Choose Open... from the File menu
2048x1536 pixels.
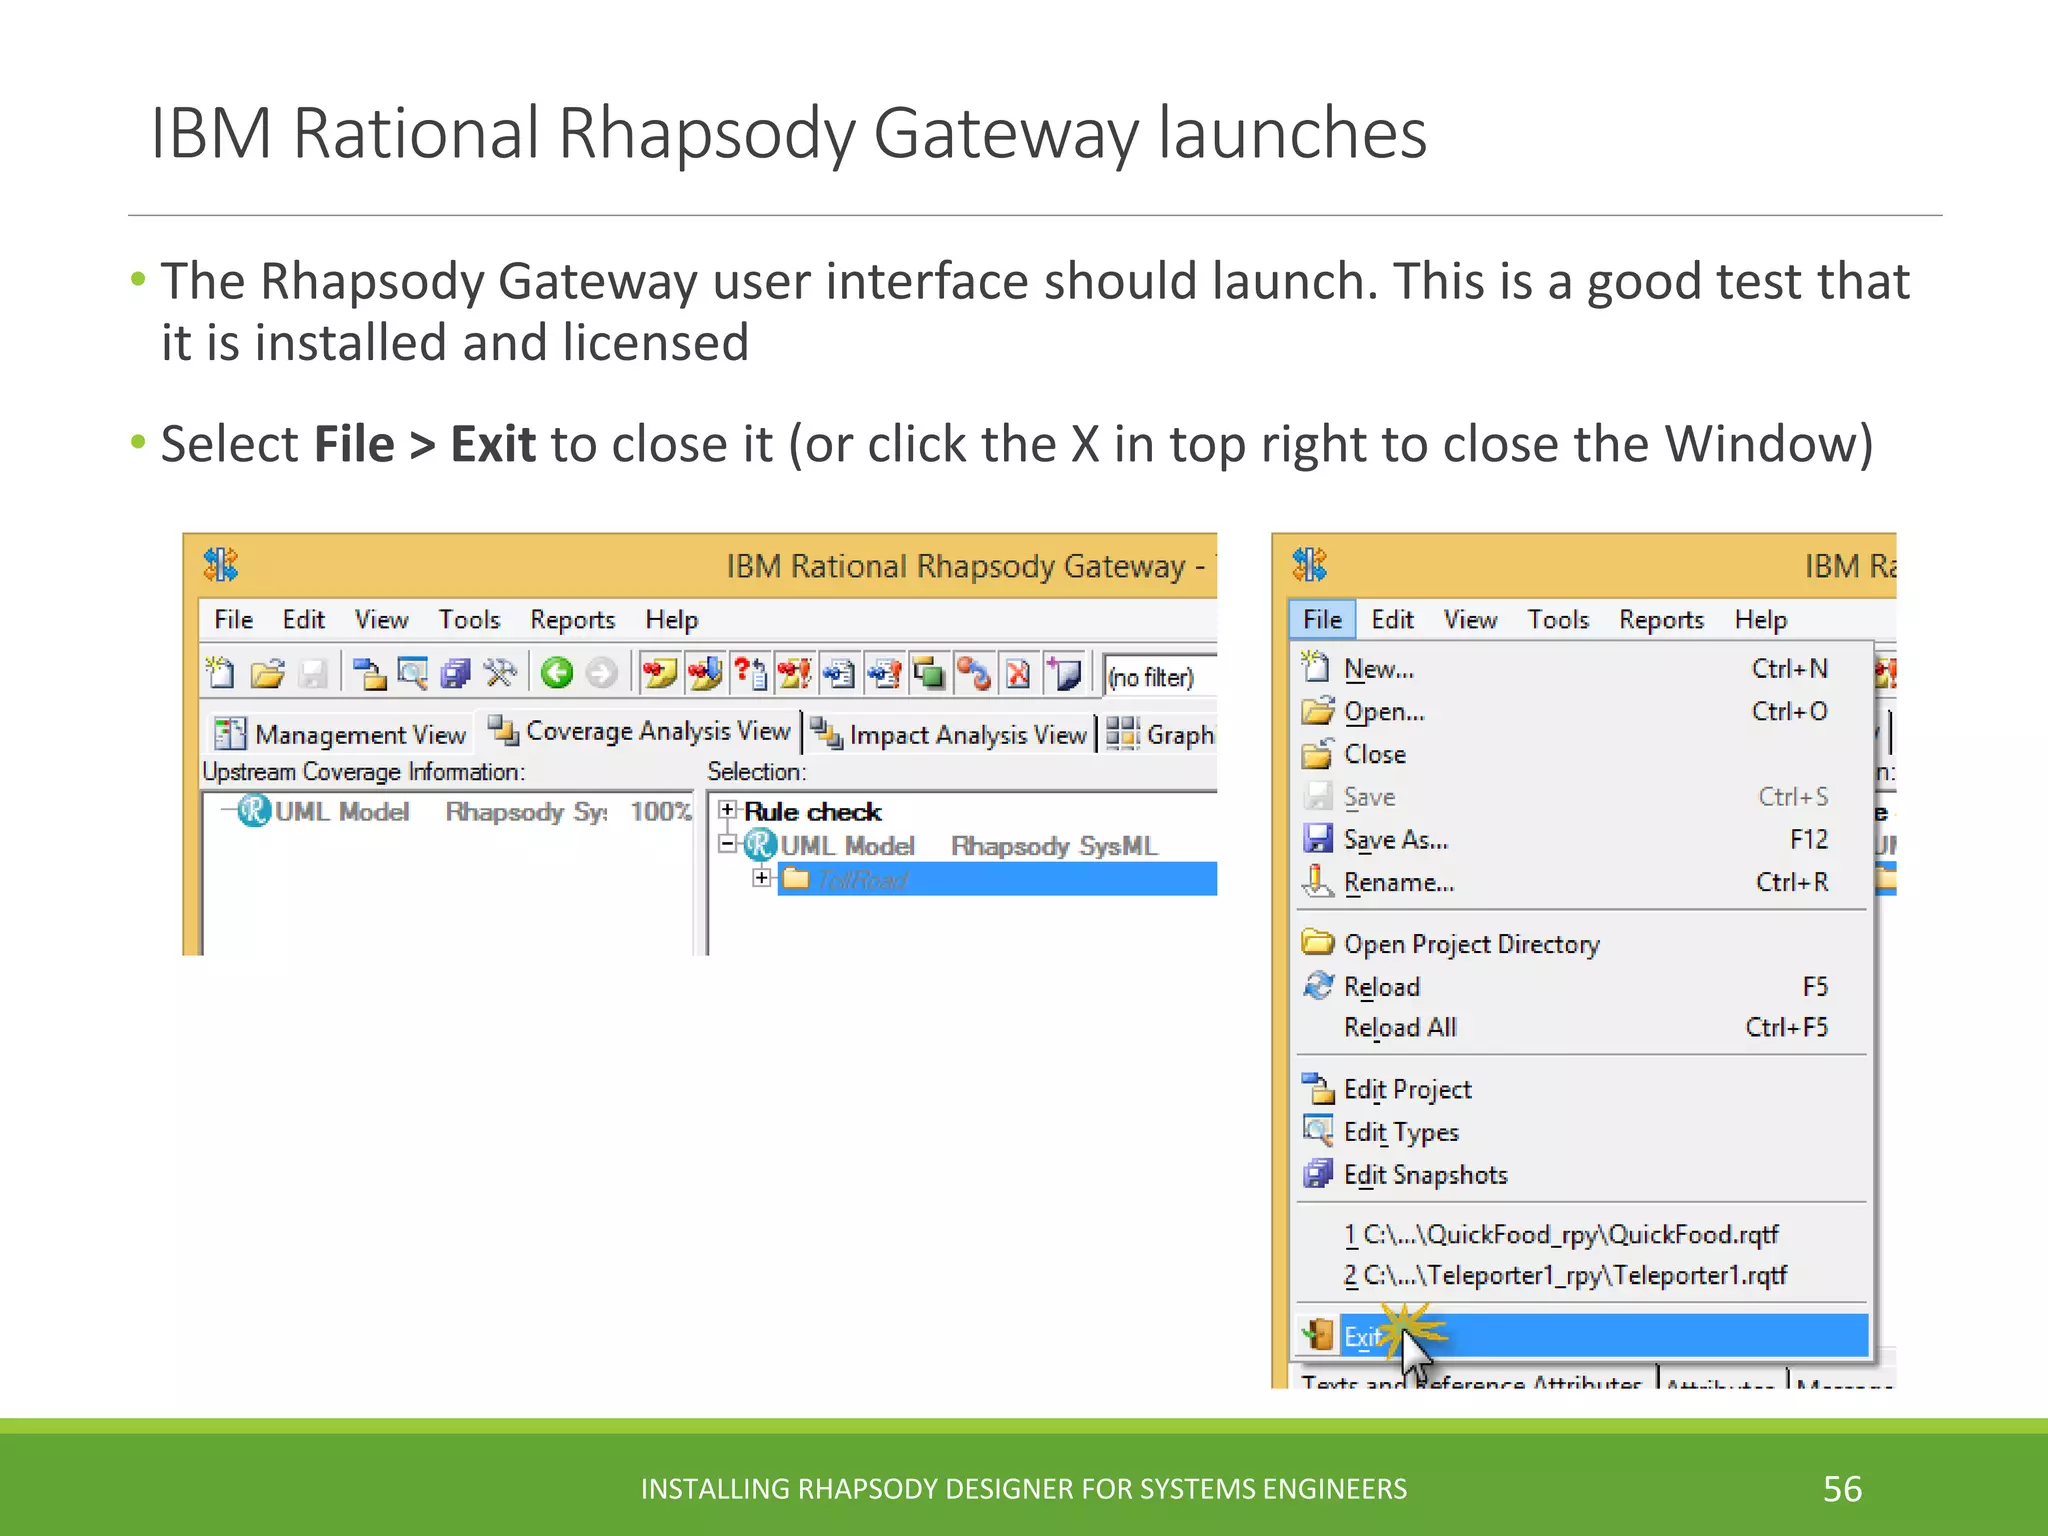pyautogui.click(x=1581, y=711)
